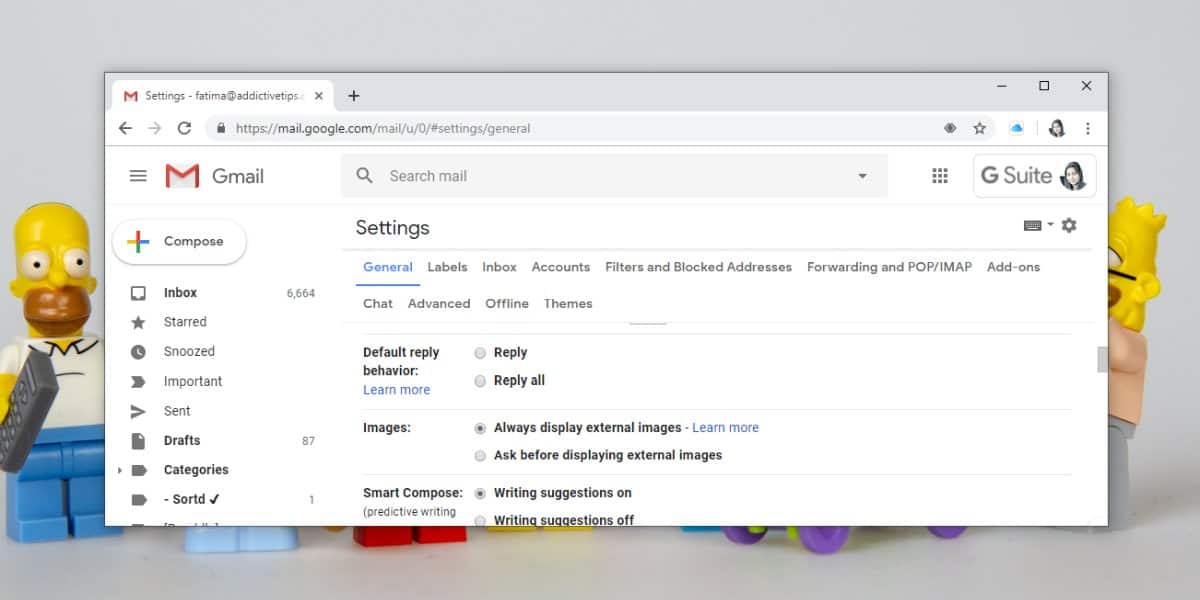
Task: Bookmark this page with star icon
Action: coord(980,128)
